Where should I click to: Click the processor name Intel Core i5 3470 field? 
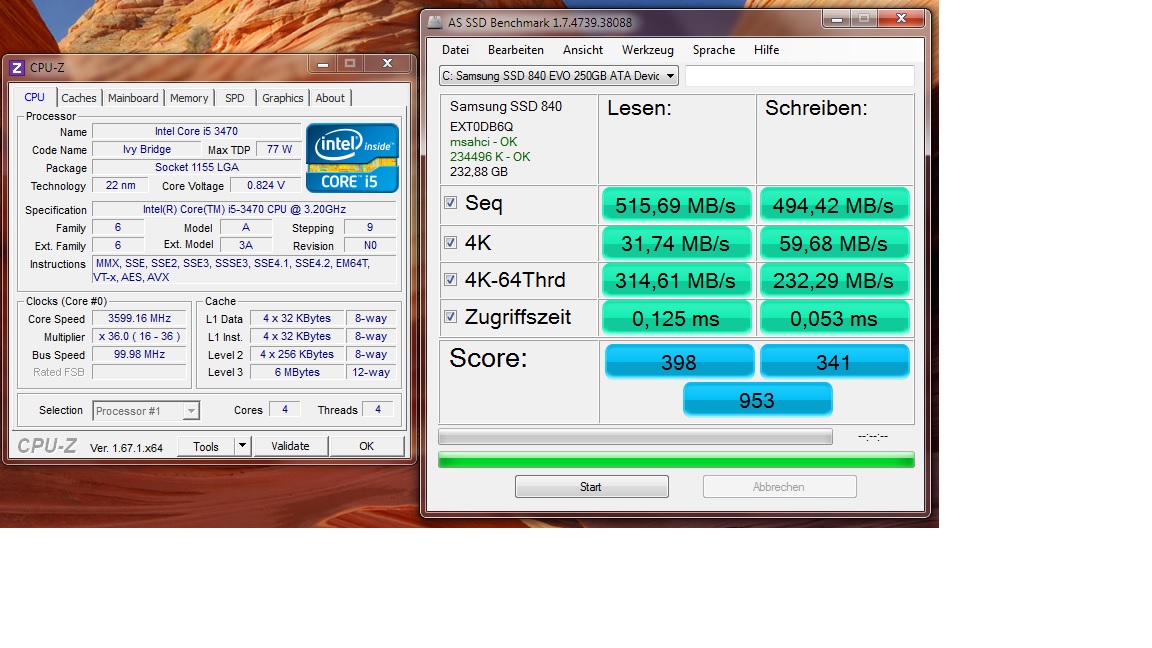[x=196, y=132]
